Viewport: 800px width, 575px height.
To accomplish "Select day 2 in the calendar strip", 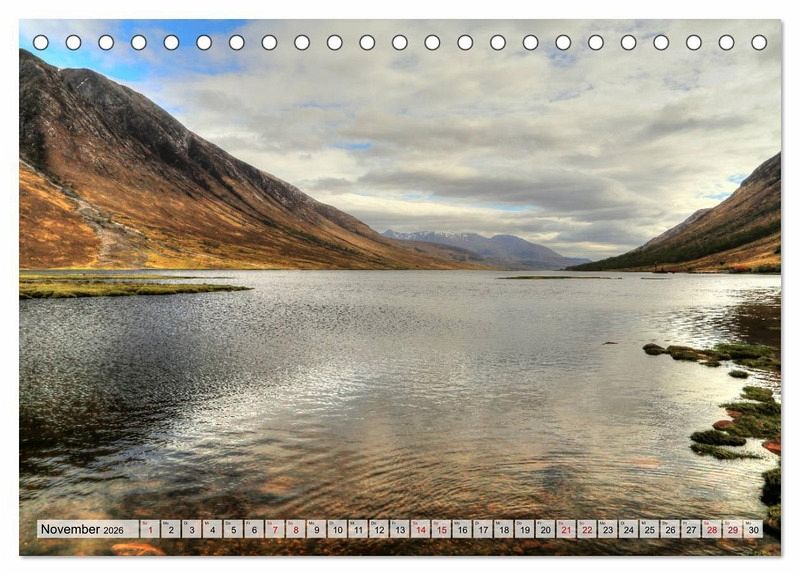I will coord(171,529).
